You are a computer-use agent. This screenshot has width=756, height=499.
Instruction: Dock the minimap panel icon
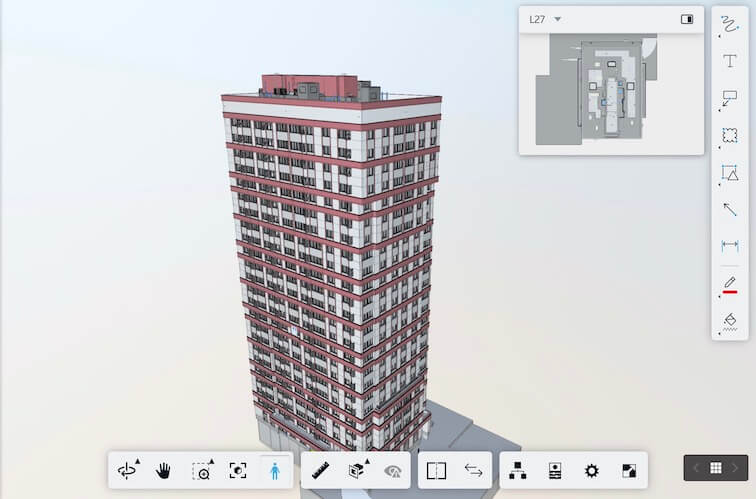[687, 19]
